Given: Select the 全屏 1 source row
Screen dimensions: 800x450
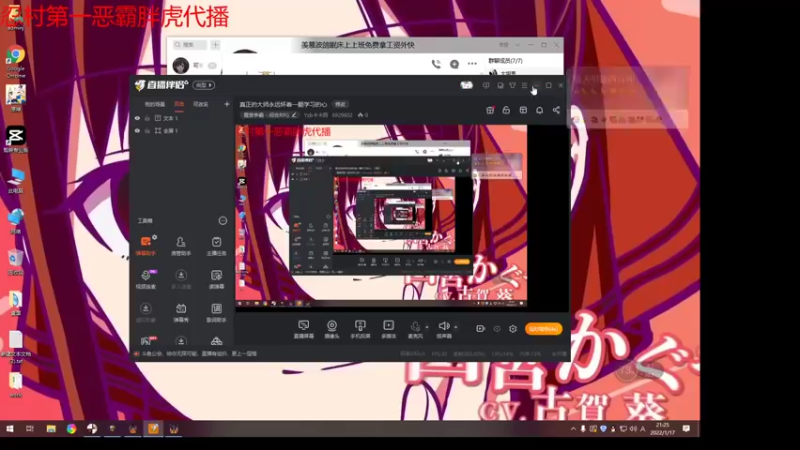Looking at the screenshot, I should click(181, 131).
